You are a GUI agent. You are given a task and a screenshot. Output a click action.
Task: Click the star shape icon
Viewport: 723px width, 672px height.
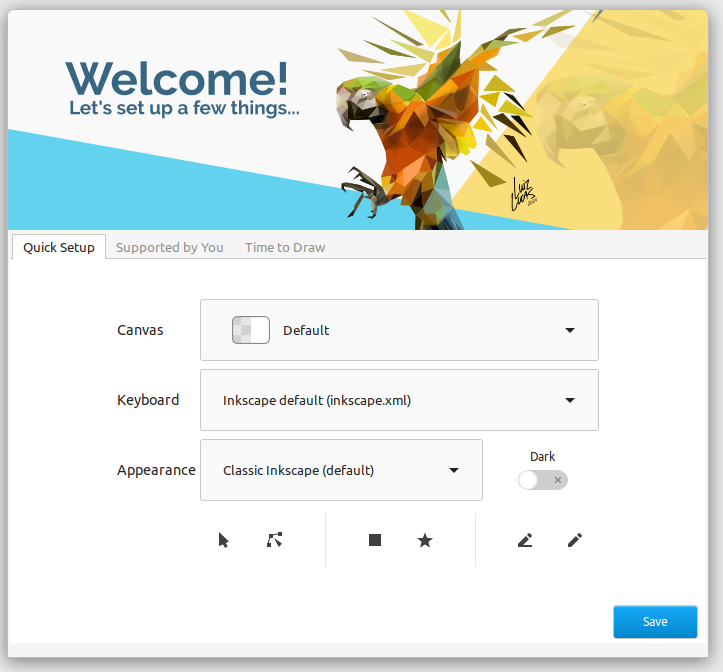(425, 540)
